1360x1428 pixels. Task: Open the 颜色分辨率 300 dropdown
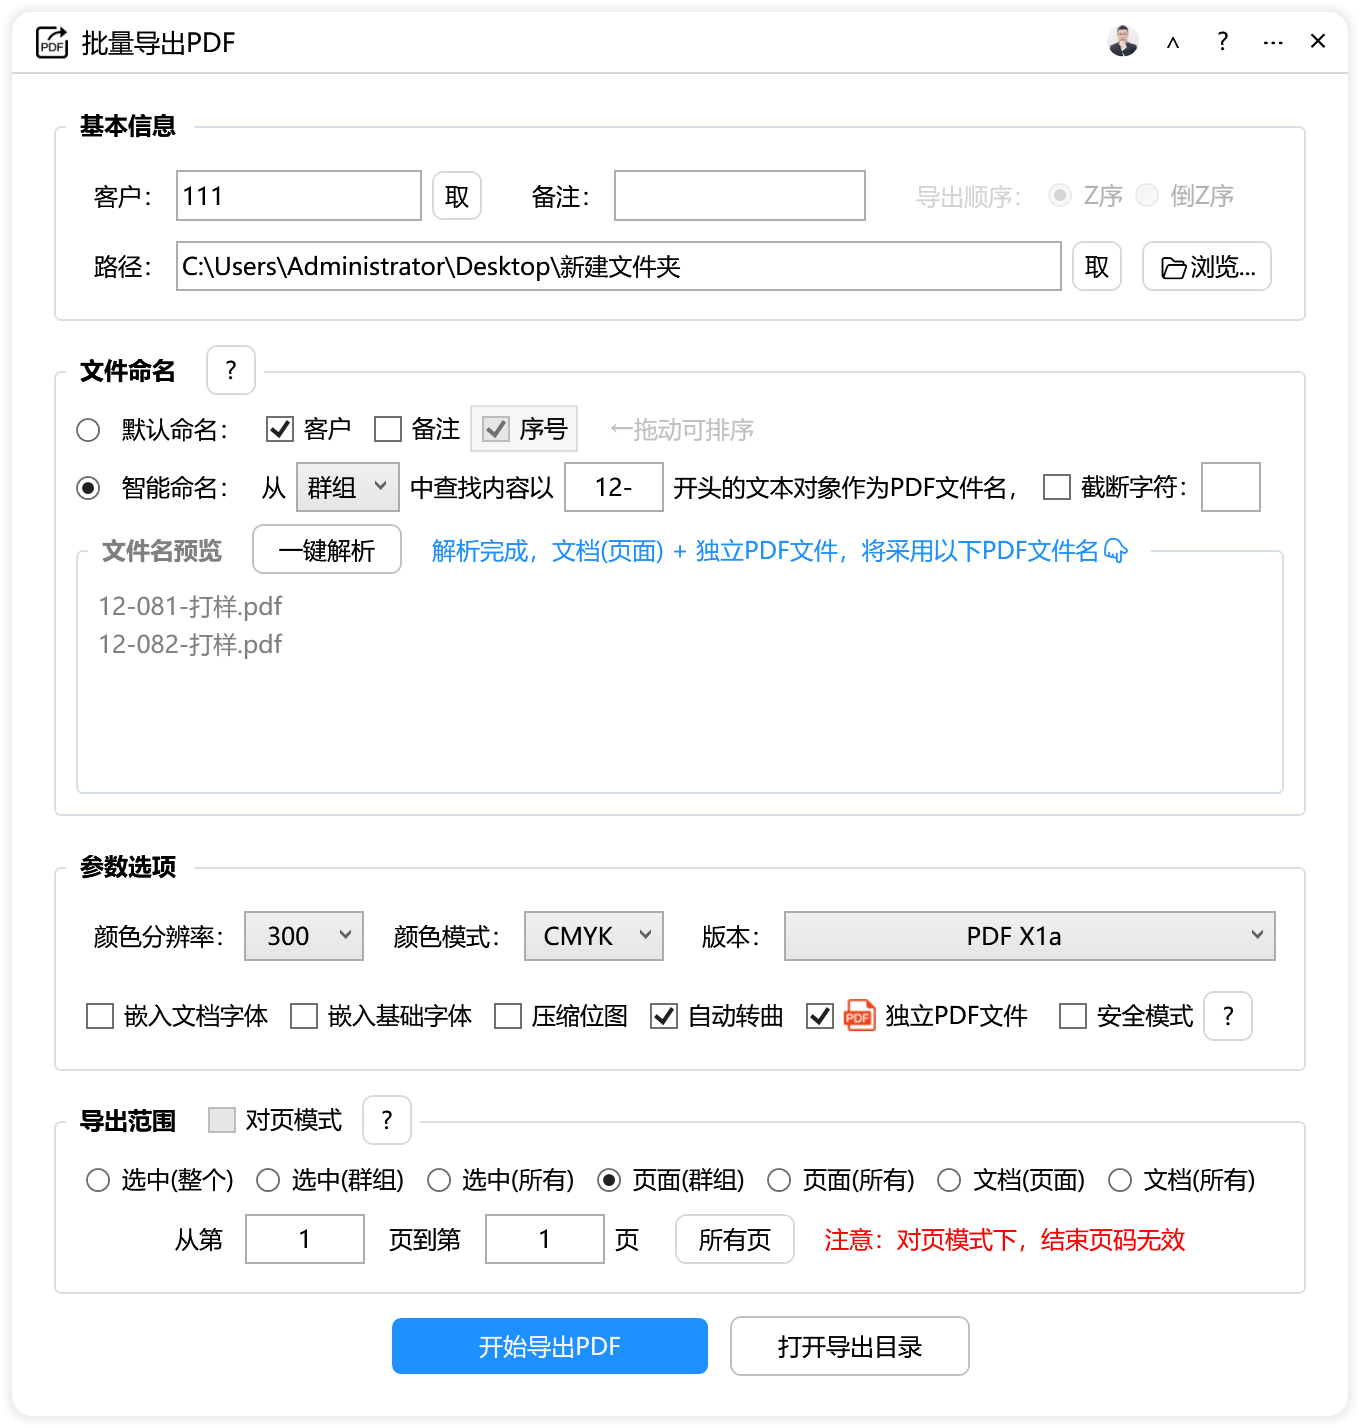304,936
